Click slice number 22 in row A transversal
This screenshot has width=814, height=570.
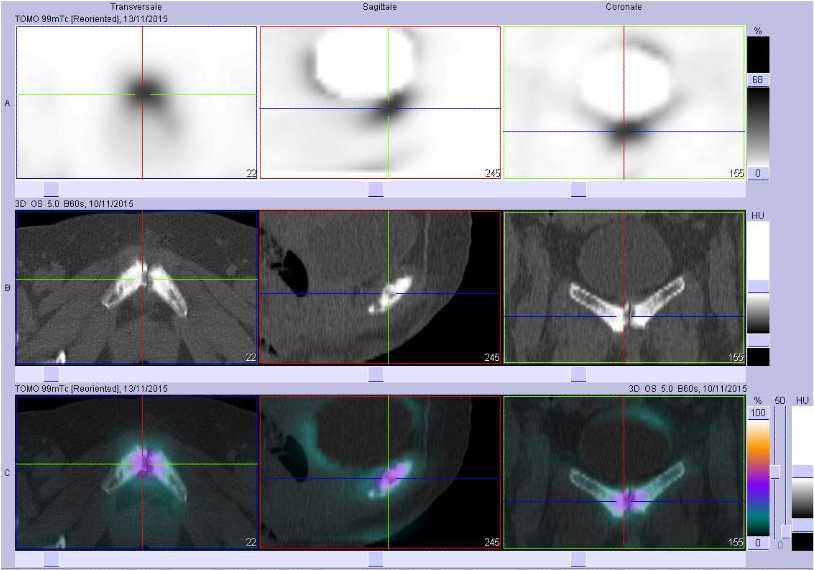(x=251, y=173)
